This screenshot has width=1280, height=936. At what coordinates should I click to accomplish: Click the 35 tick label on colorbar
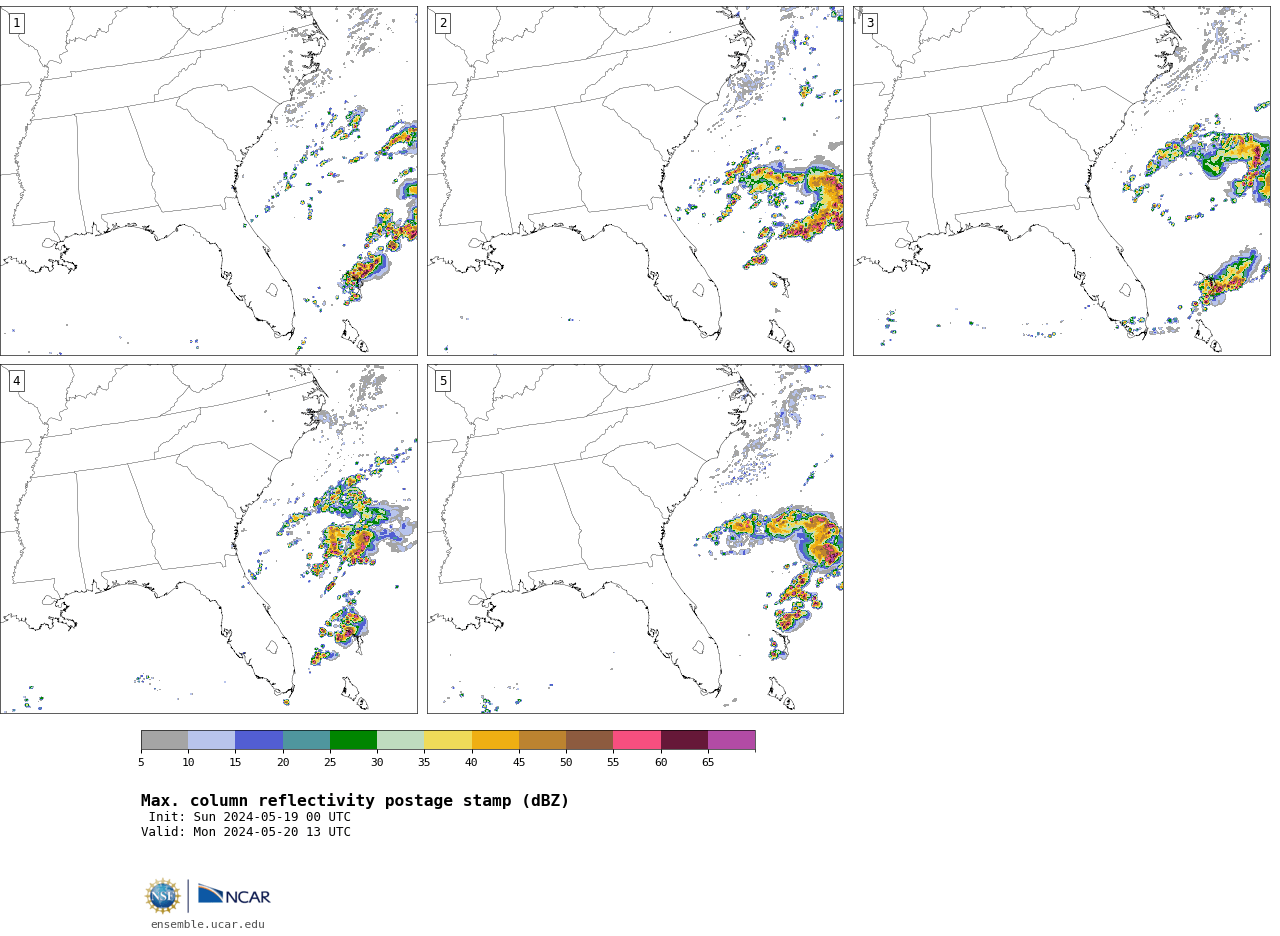[x=424, y=763]
